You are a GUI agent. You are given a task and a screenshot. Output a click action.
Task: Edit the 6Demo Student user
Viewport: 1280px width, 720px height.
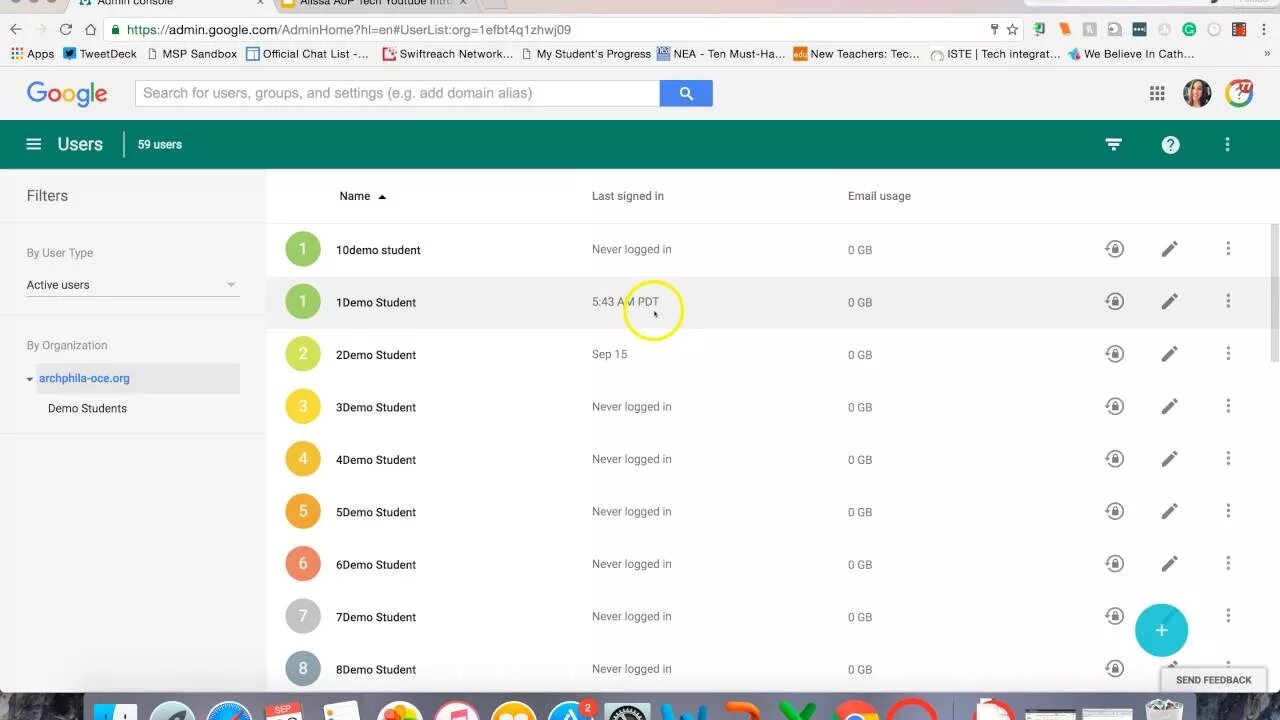click(1169, 564)
